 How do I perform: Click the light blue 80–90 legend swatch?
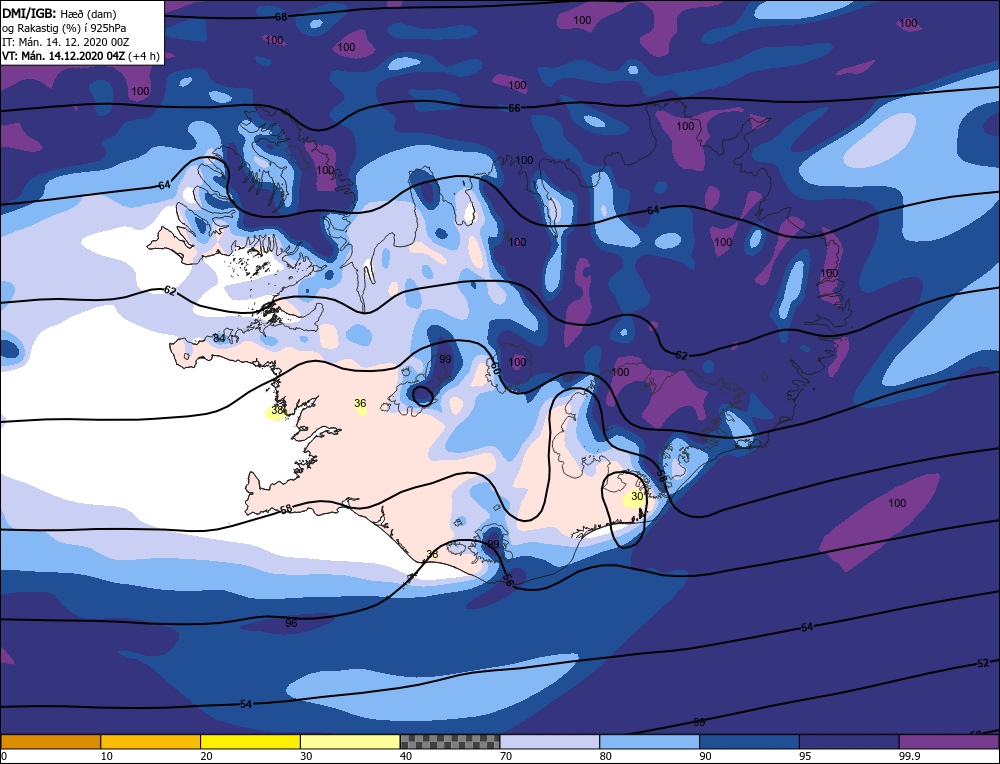(649, 742)
